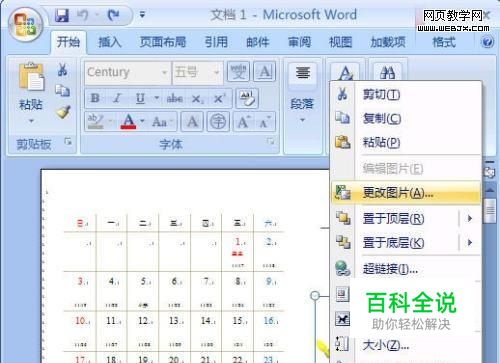
Task: Undo the last action
Action: (82, 15)
